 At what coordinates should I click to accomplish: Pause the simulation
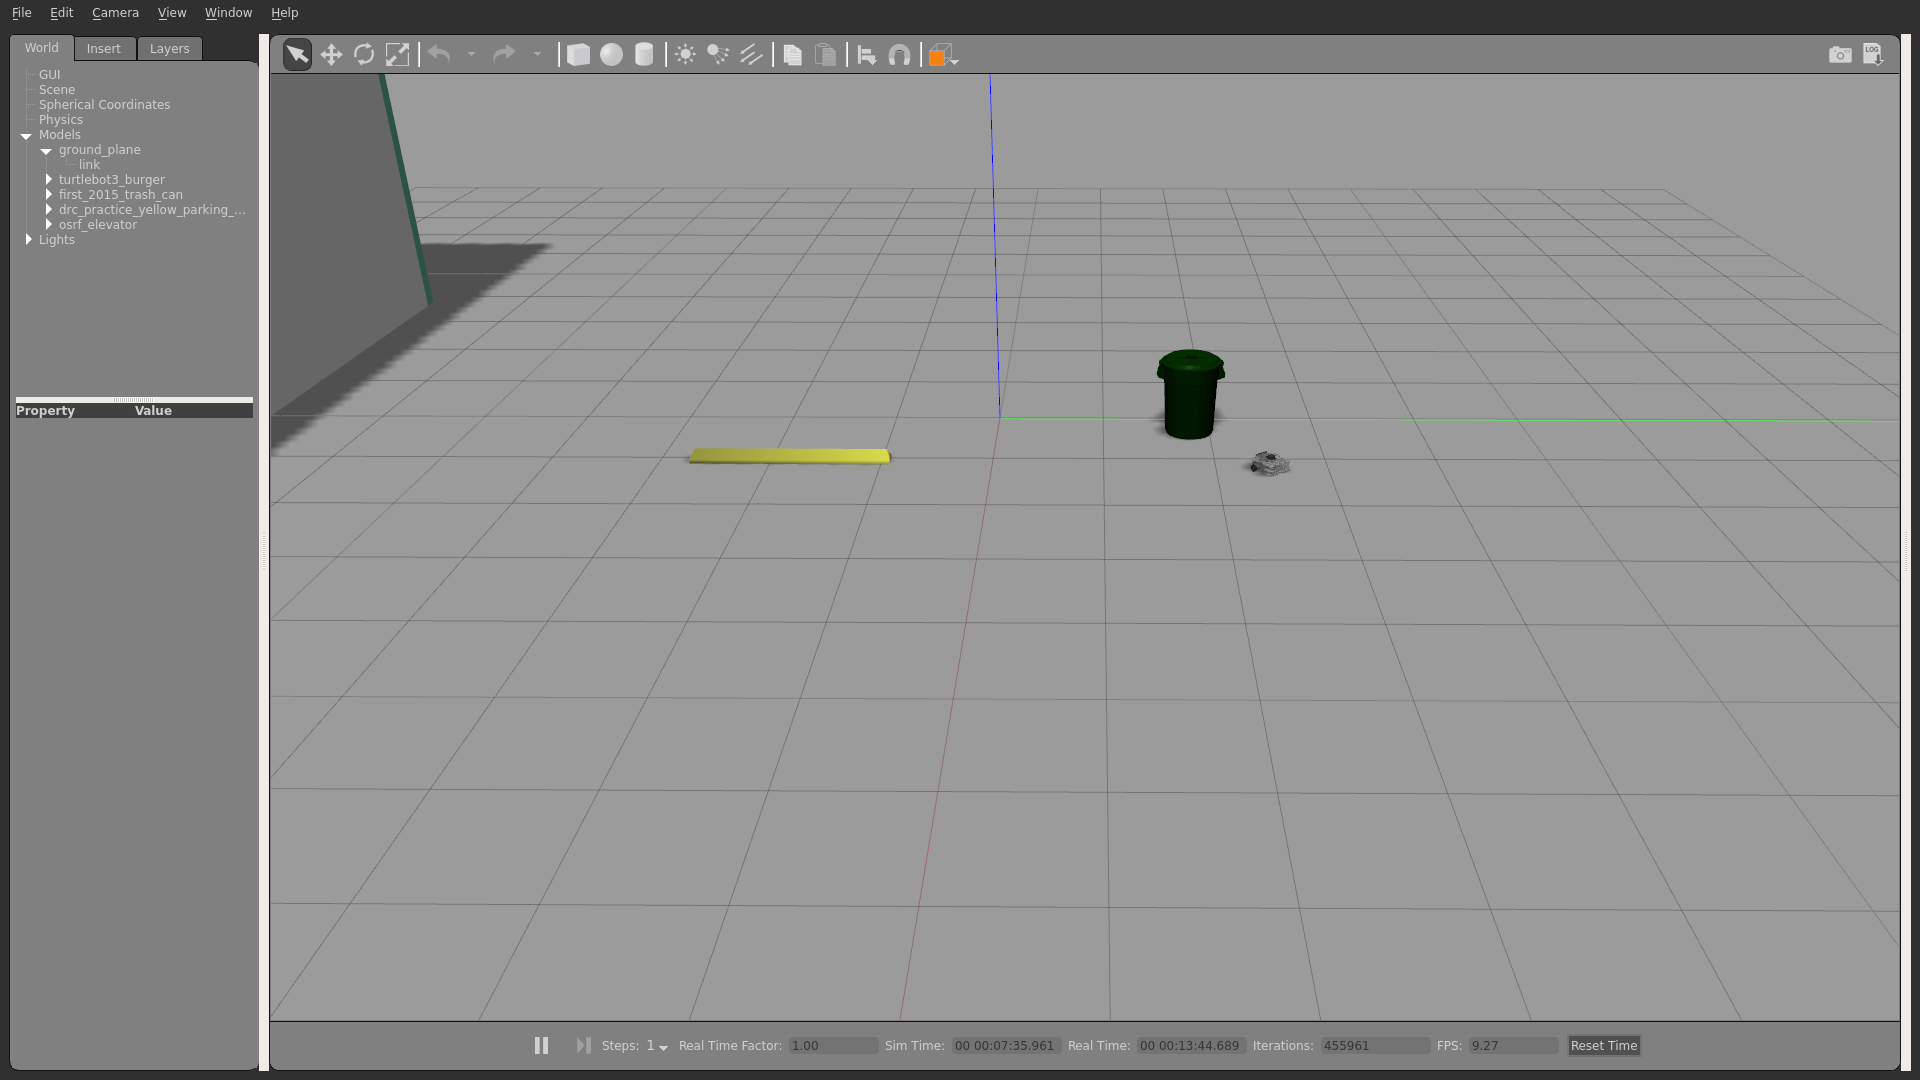point(541,1046)
